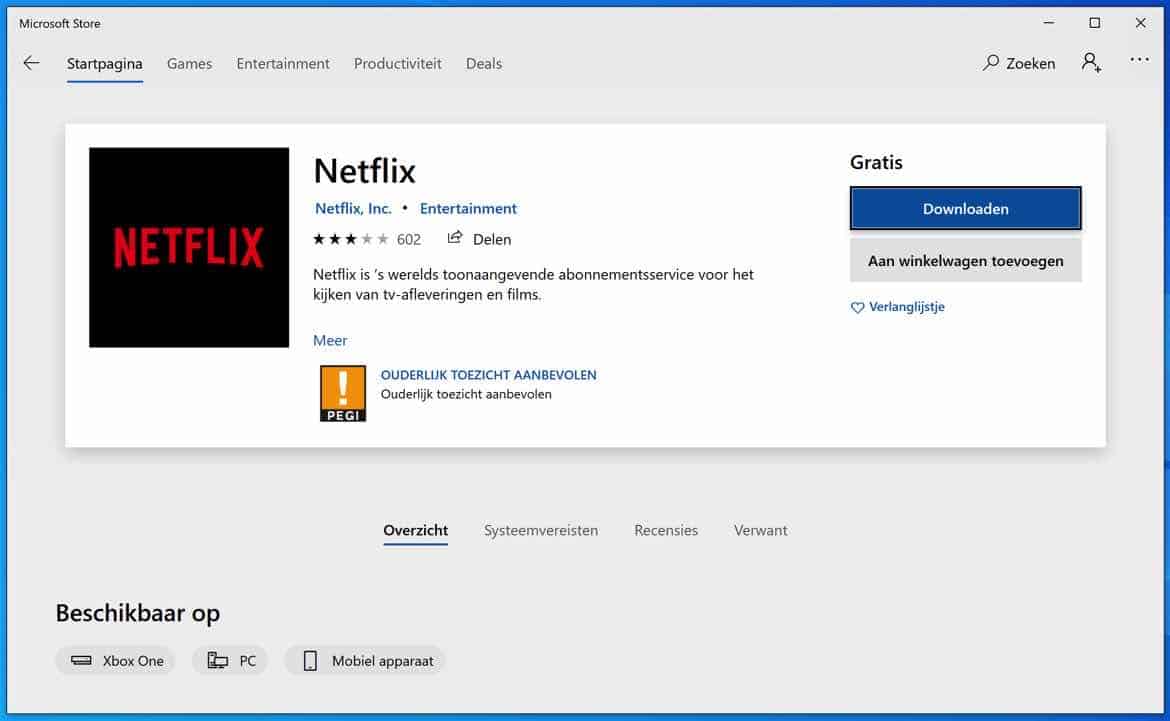The image size is (1170, 721).
Task: Open the search magnifier icon
Action: (991, 63)
